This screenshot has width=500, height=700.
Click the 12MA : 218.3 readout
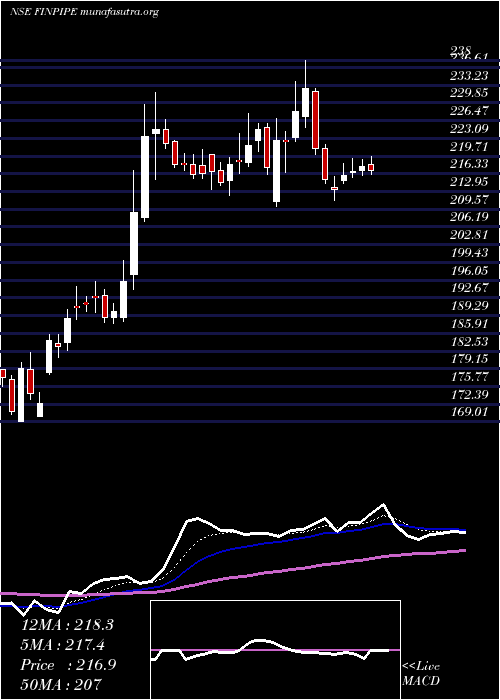click(67, 625)
